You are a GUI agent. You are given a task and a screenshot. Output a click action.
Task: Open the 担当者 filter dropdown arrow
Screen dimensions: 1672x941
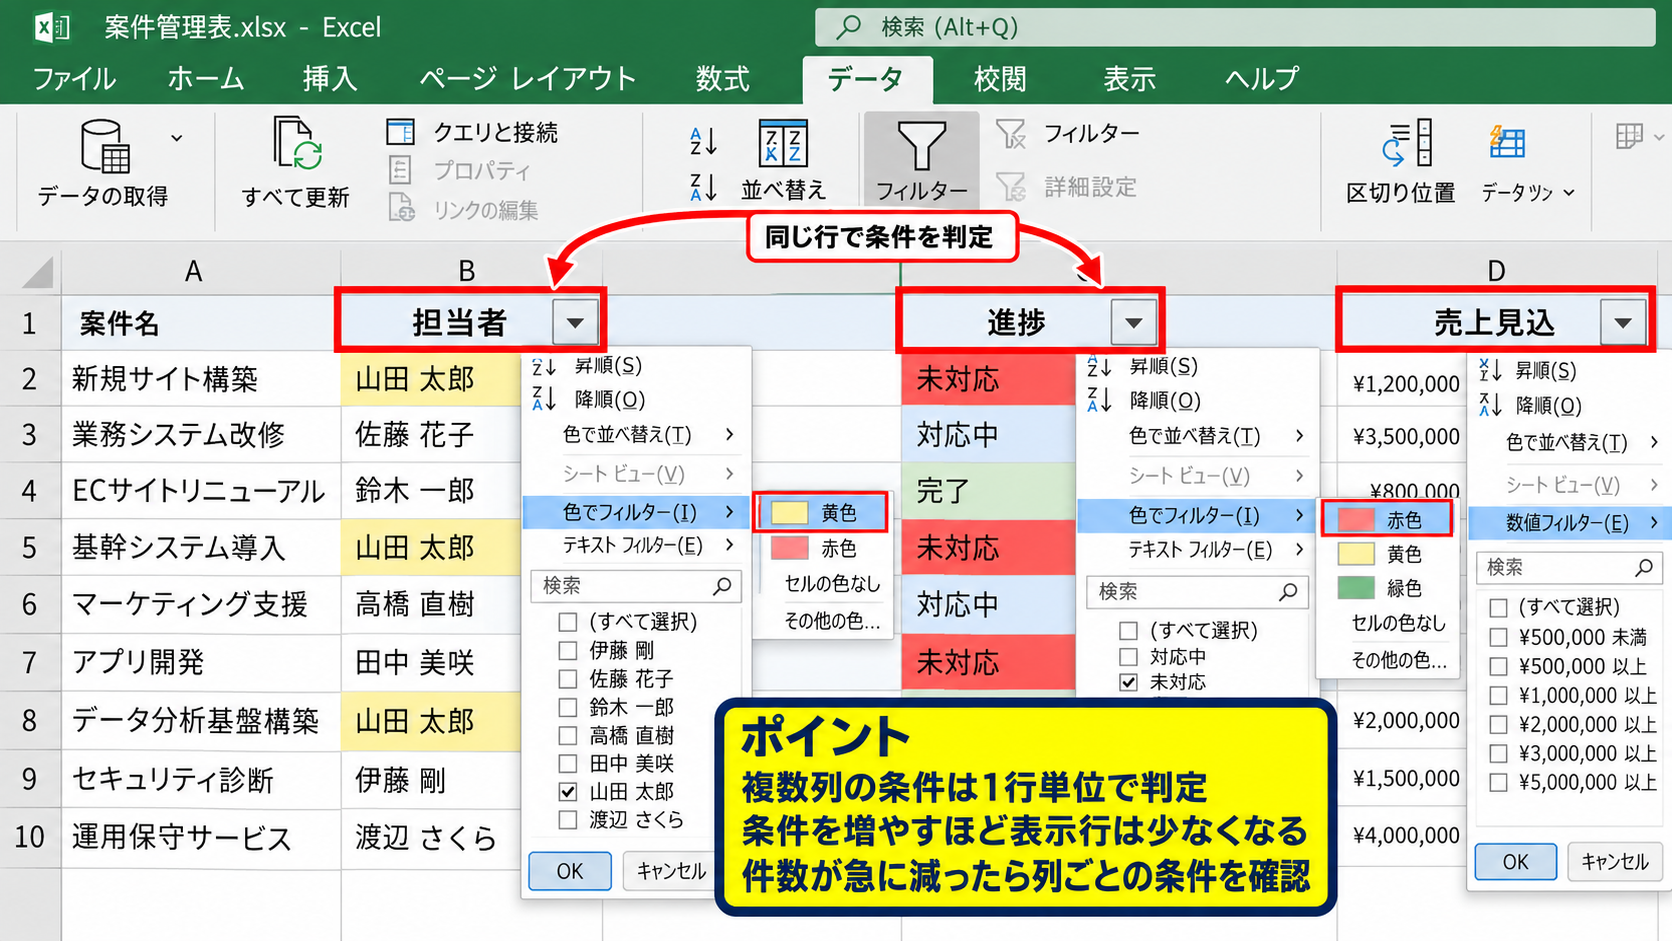(x=575, y=323)
